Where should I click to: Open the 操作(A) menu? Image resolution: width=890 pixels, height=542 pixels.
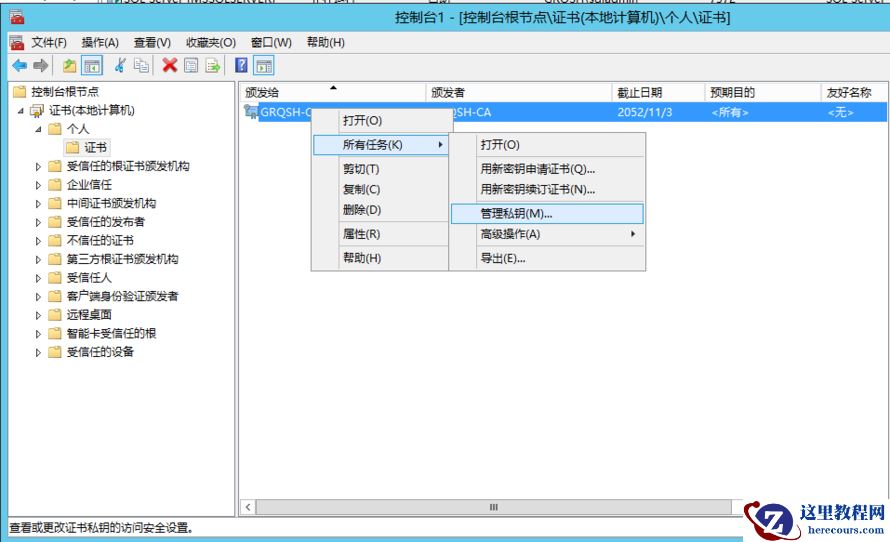pos(100,43)
